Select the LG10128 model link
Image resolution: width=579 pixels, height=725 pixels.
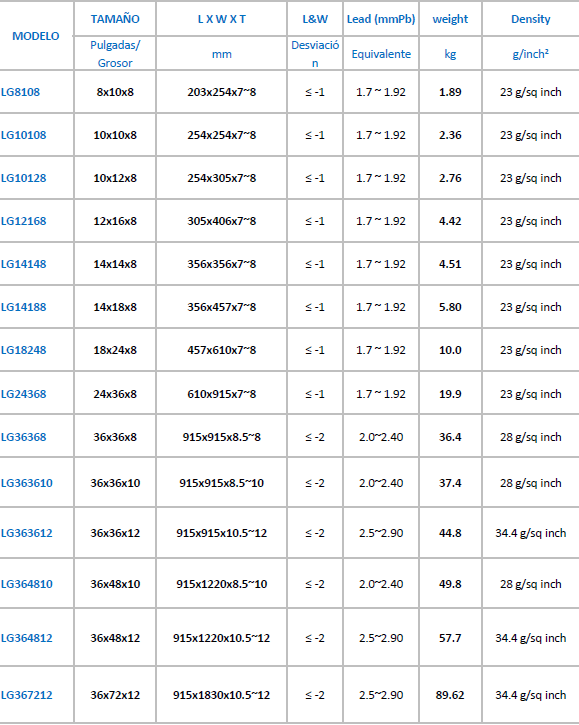(x=24, y=178)
